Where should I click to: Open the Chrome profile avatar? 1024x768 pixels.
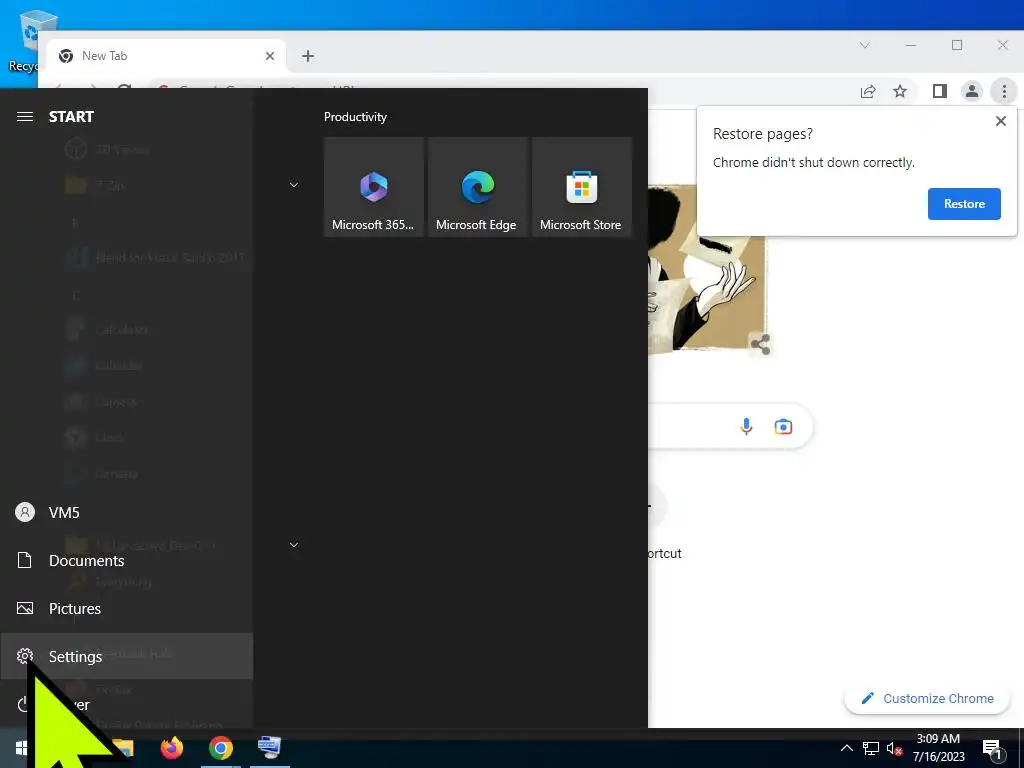point(972,91)
